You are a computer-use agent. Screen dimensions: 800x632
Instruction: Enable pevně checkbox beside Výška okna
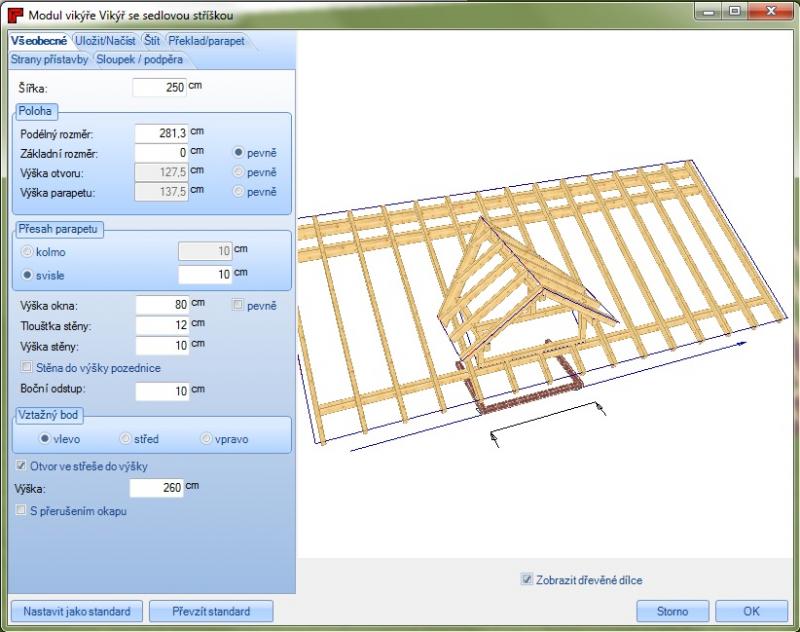(x=239, y=305)
